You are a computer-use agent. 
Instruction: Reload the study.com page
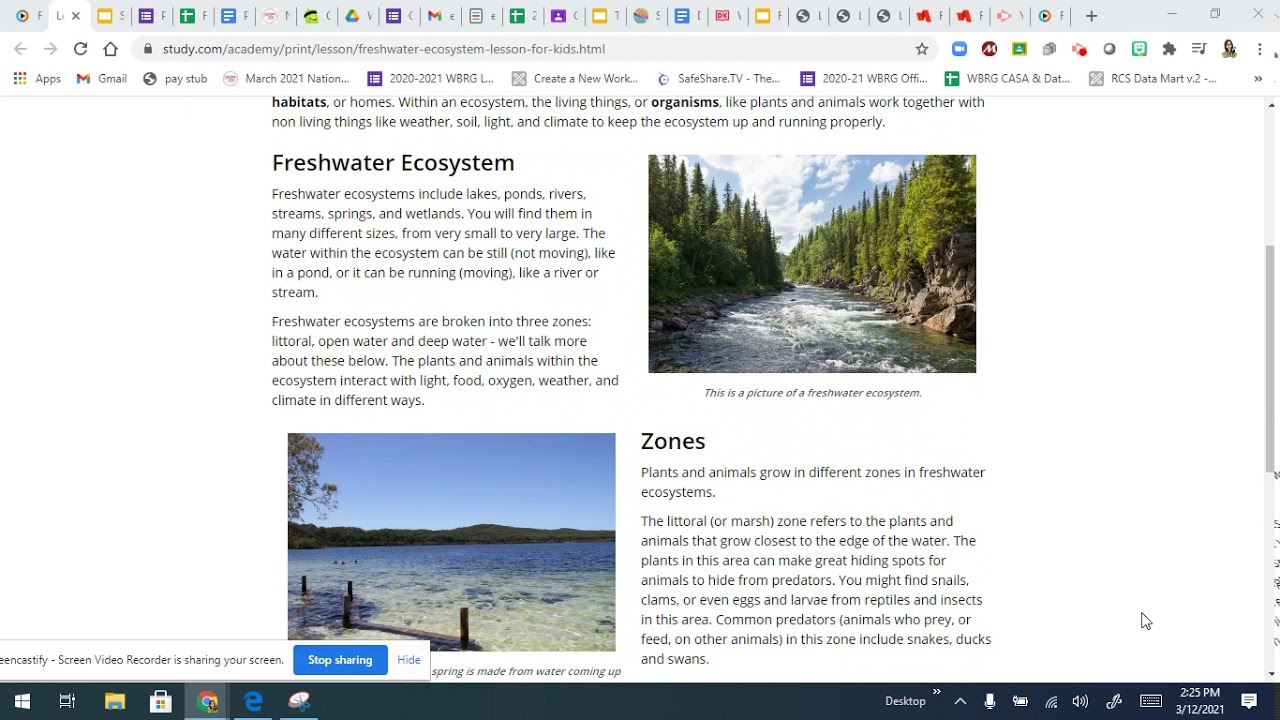(x=80, y=49)
